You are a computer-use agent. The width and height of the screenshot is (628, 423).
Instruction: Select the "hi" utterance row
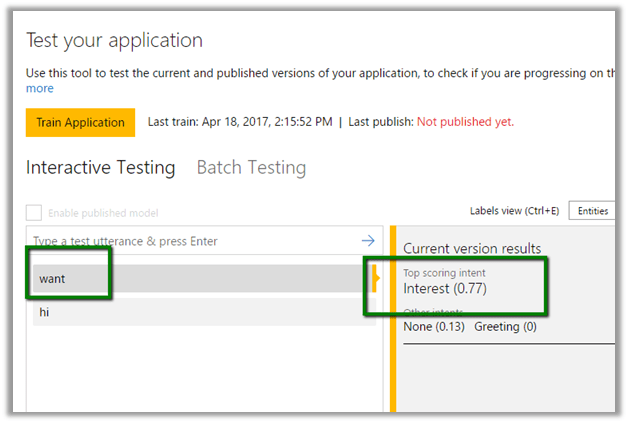[x=200, y=312]
